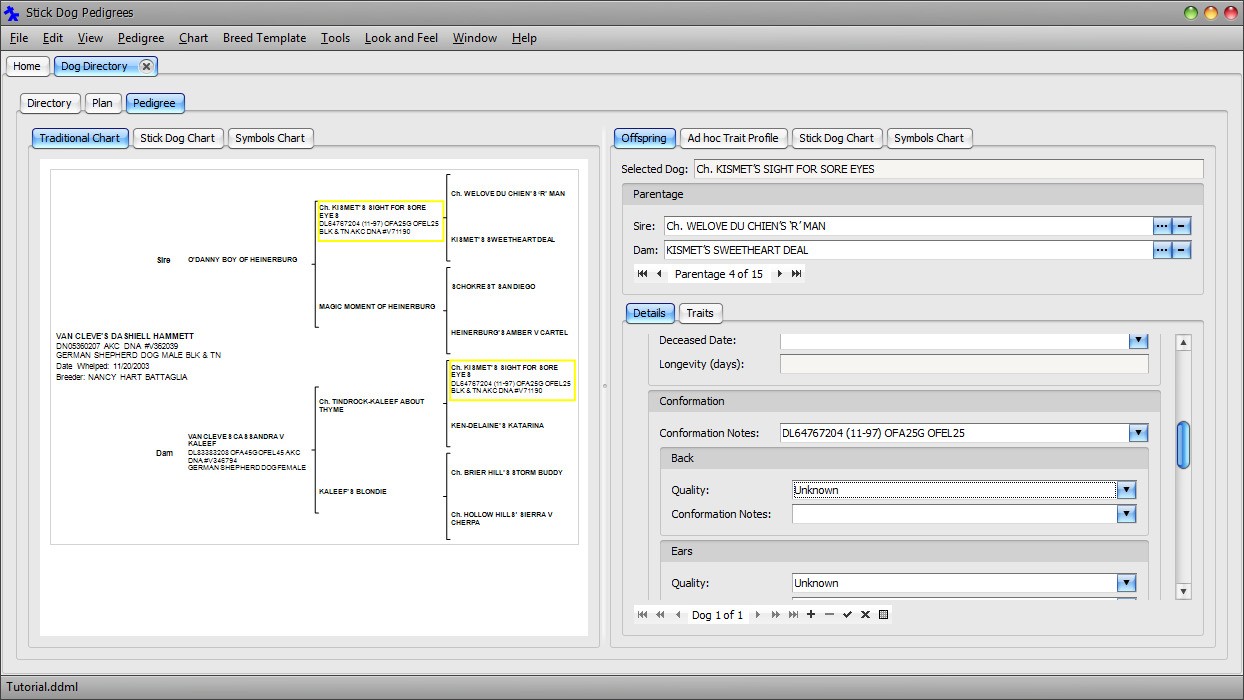The width and height of the screenshot is (1244, 700).
Task: Clear the Dam field with its minus button
Action: [x=1181, y=250]
